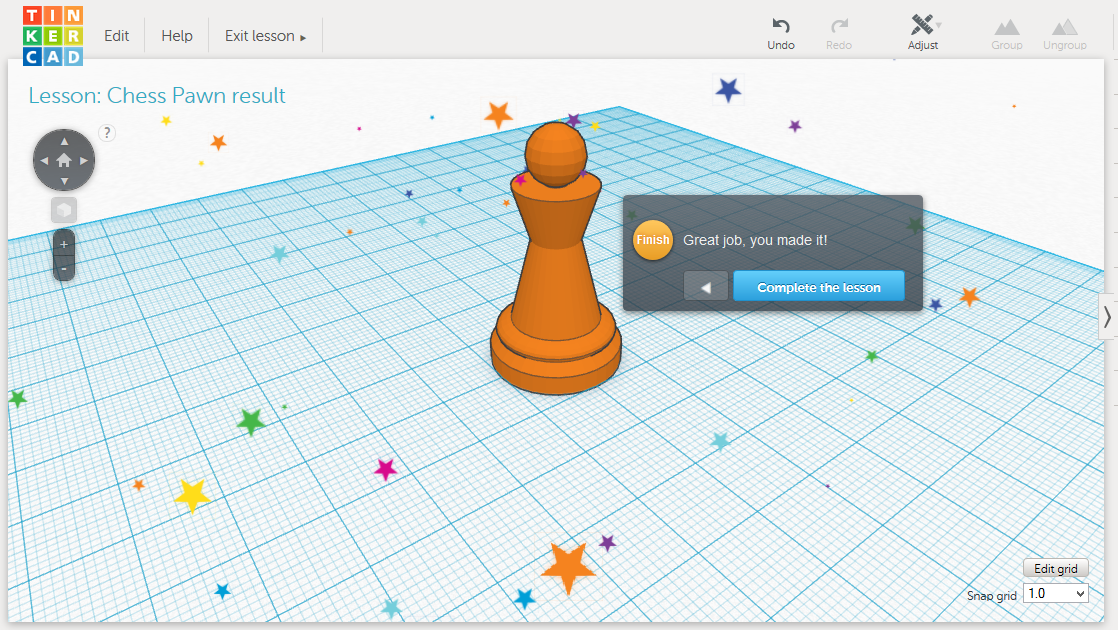Image resolution: width=1118 pixels, height=630 pixels.
Task: Expand the collapsed right side panel
Action: (x=1107, y=316)
